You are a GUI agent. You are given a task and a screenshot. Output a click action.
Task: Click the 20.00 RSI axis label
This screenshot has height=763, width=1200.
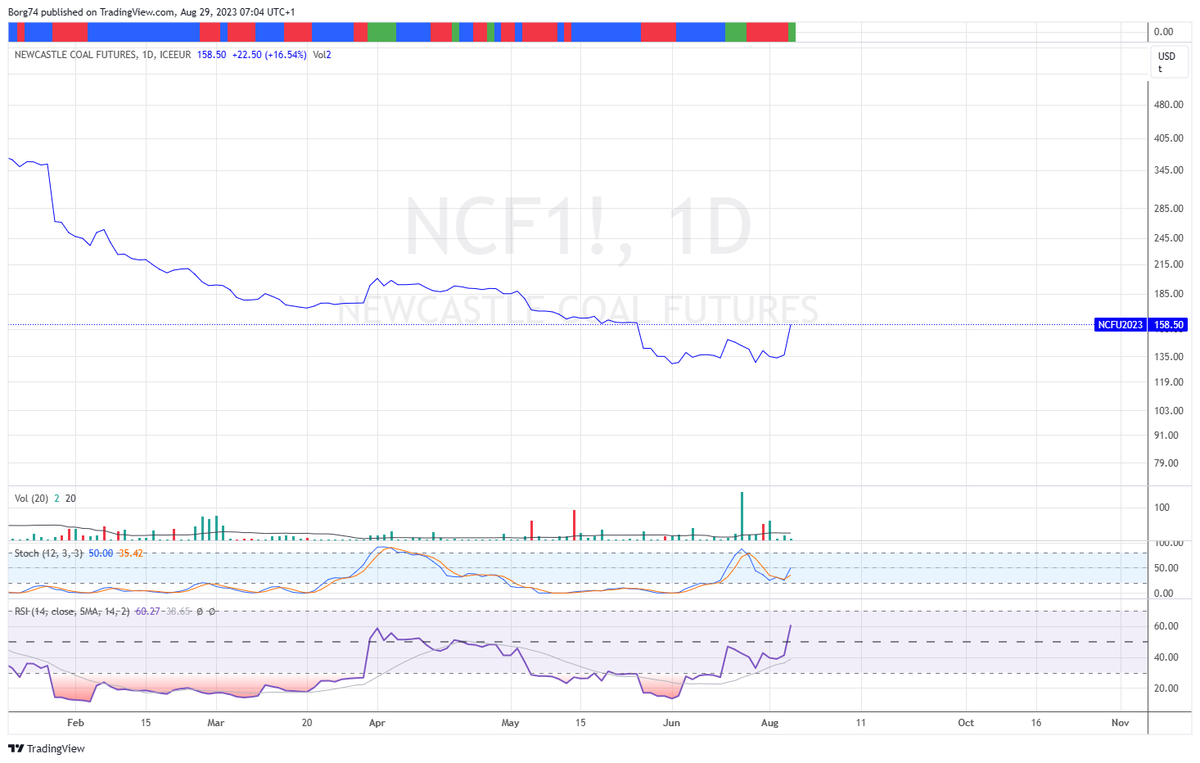click(x=1168, y=688)
